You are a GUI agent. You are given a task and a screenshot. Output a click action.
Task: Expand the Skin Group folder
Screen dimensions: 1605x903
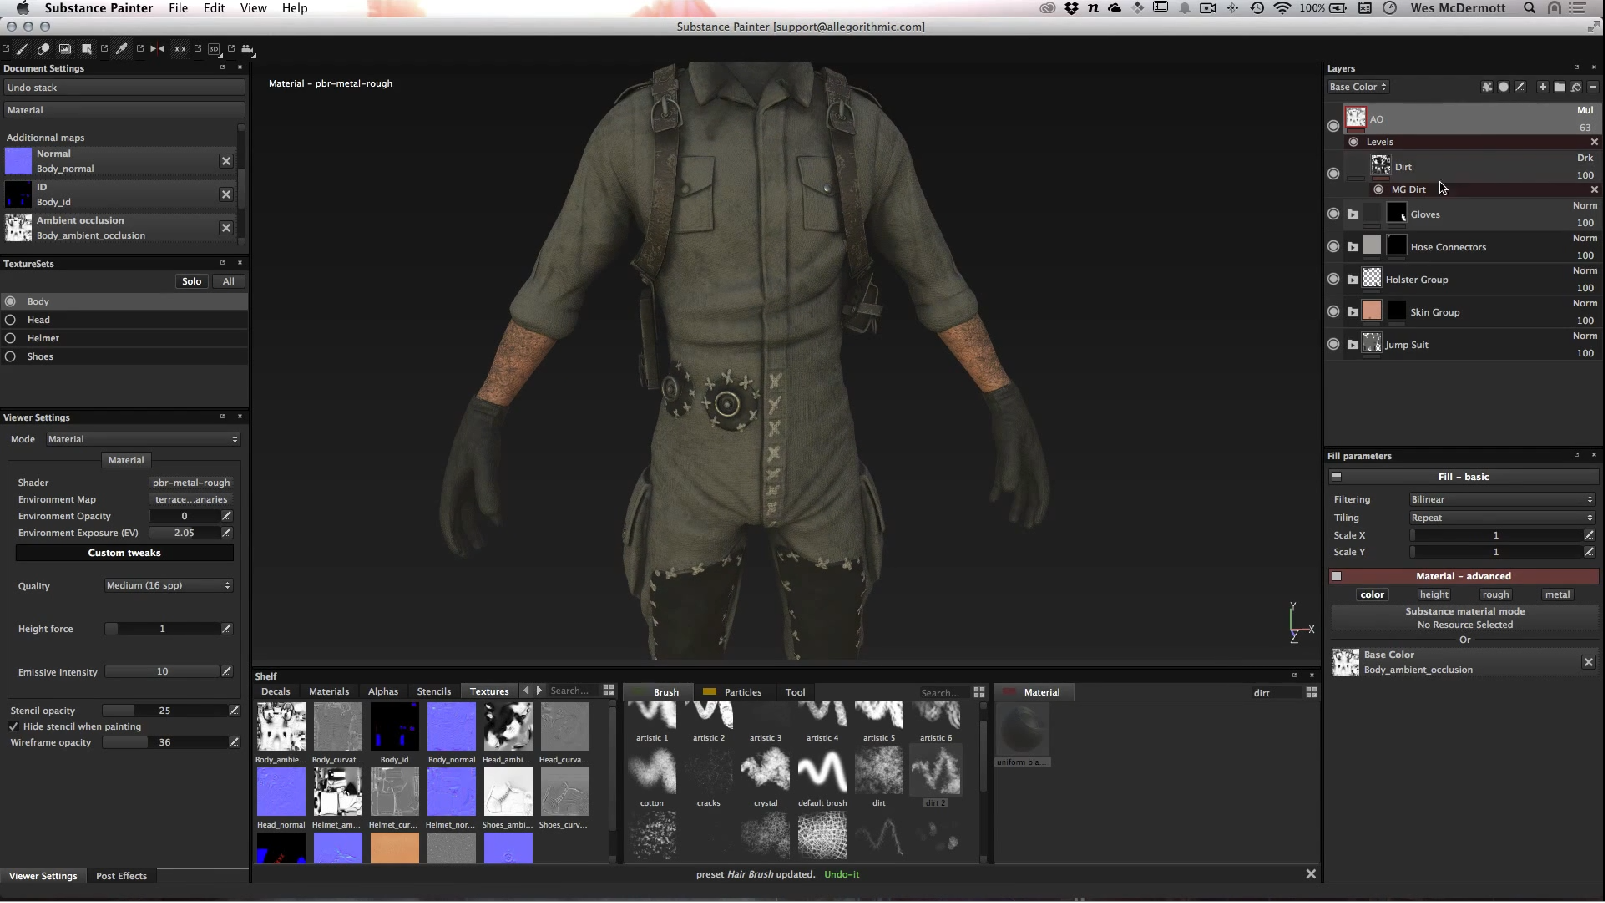tap(1353, 312)
